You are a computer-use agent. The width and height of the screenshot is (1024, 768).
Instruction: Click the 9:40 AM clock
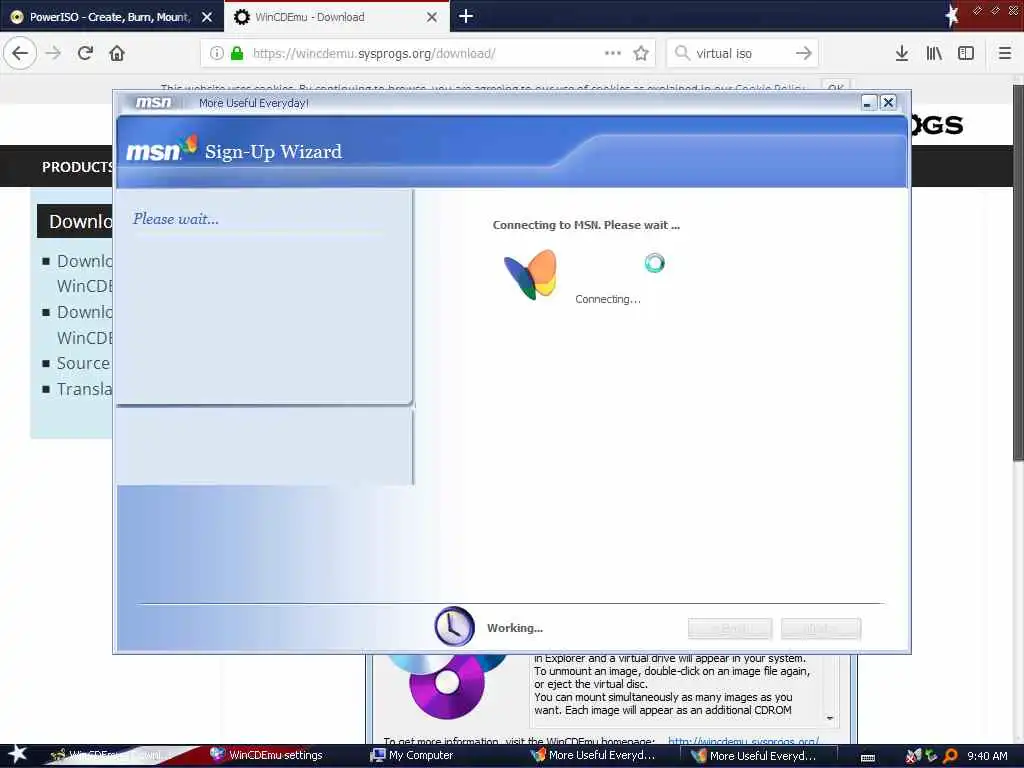click(x=987, y=756)
